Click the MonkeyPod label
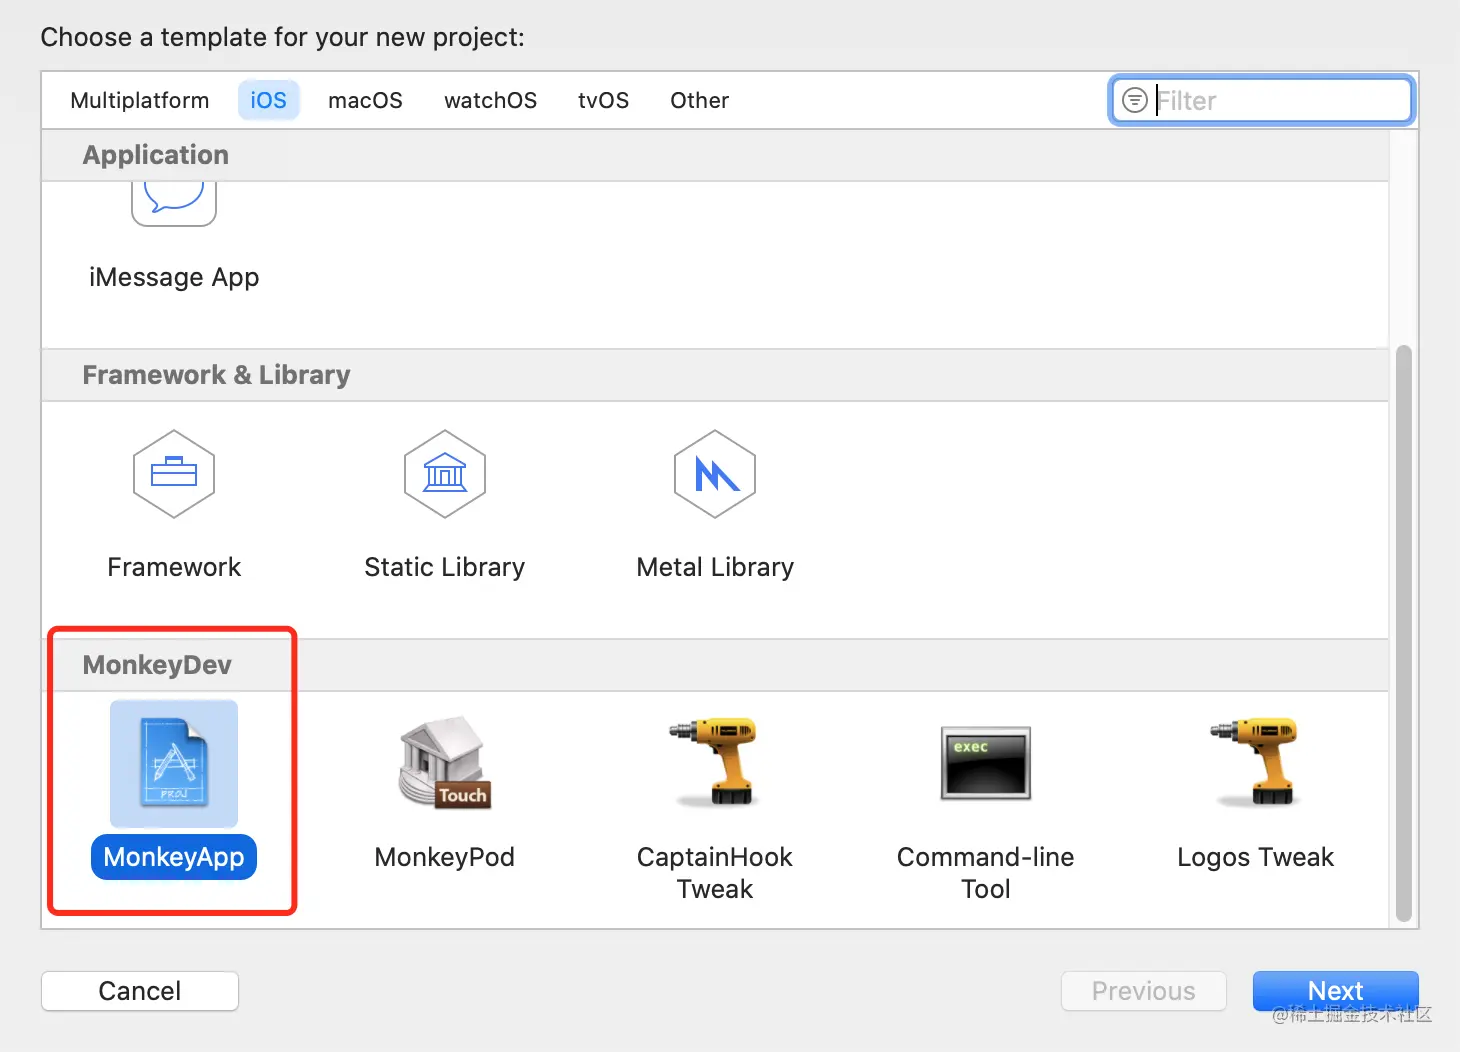 tap(445, 857)
